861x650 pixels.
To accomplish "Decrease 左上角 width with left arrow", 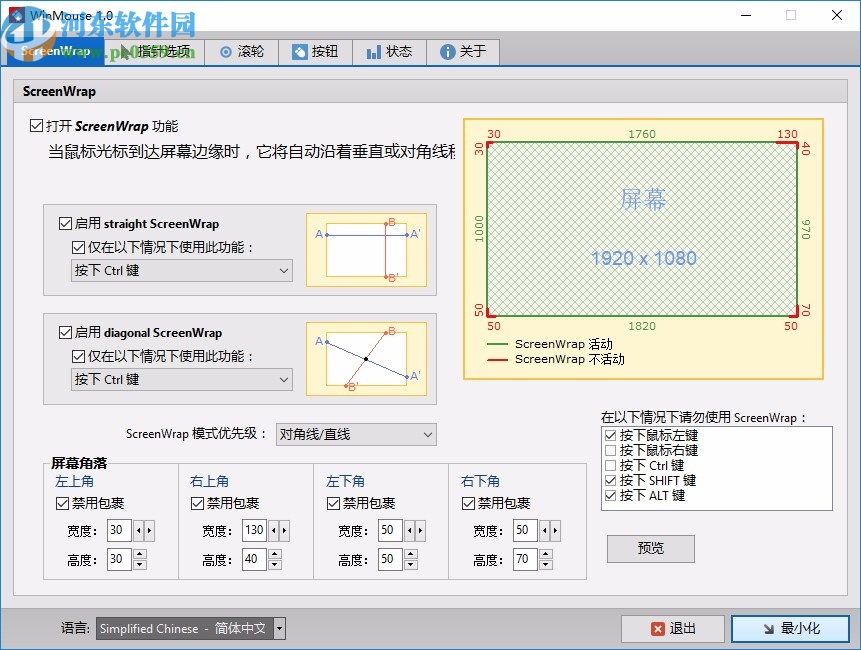I will coord(138,530).
